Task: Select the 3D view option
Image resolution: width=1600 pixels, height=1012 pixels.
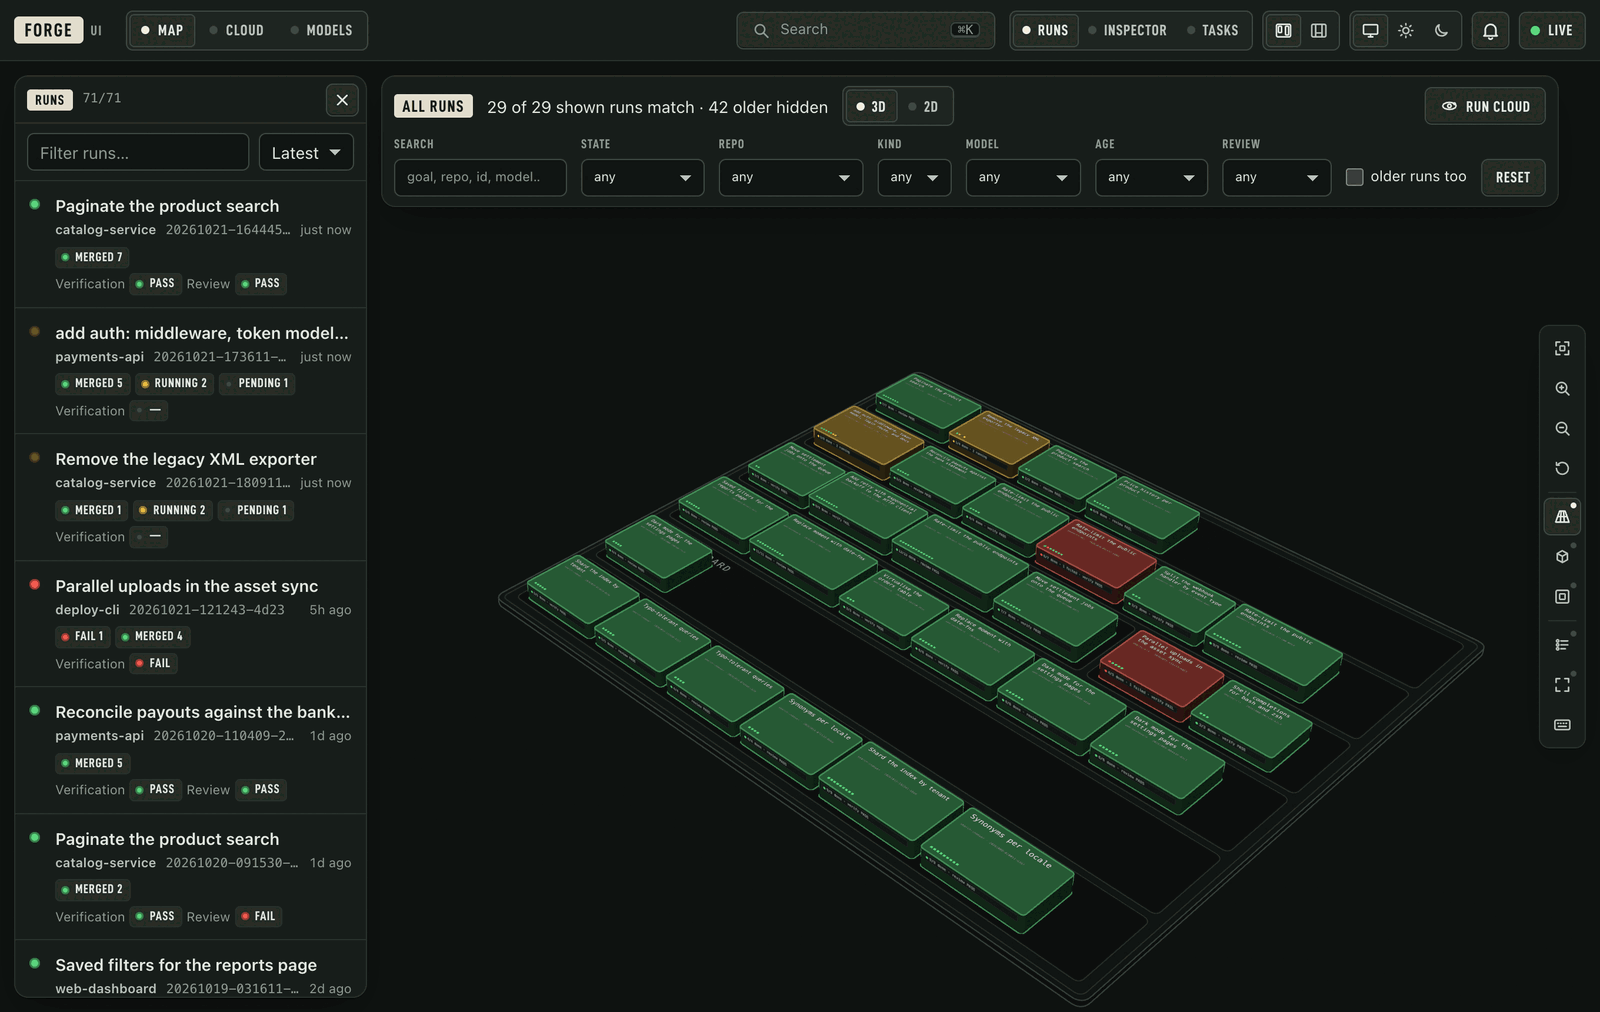Action: [x=871, y=107]
